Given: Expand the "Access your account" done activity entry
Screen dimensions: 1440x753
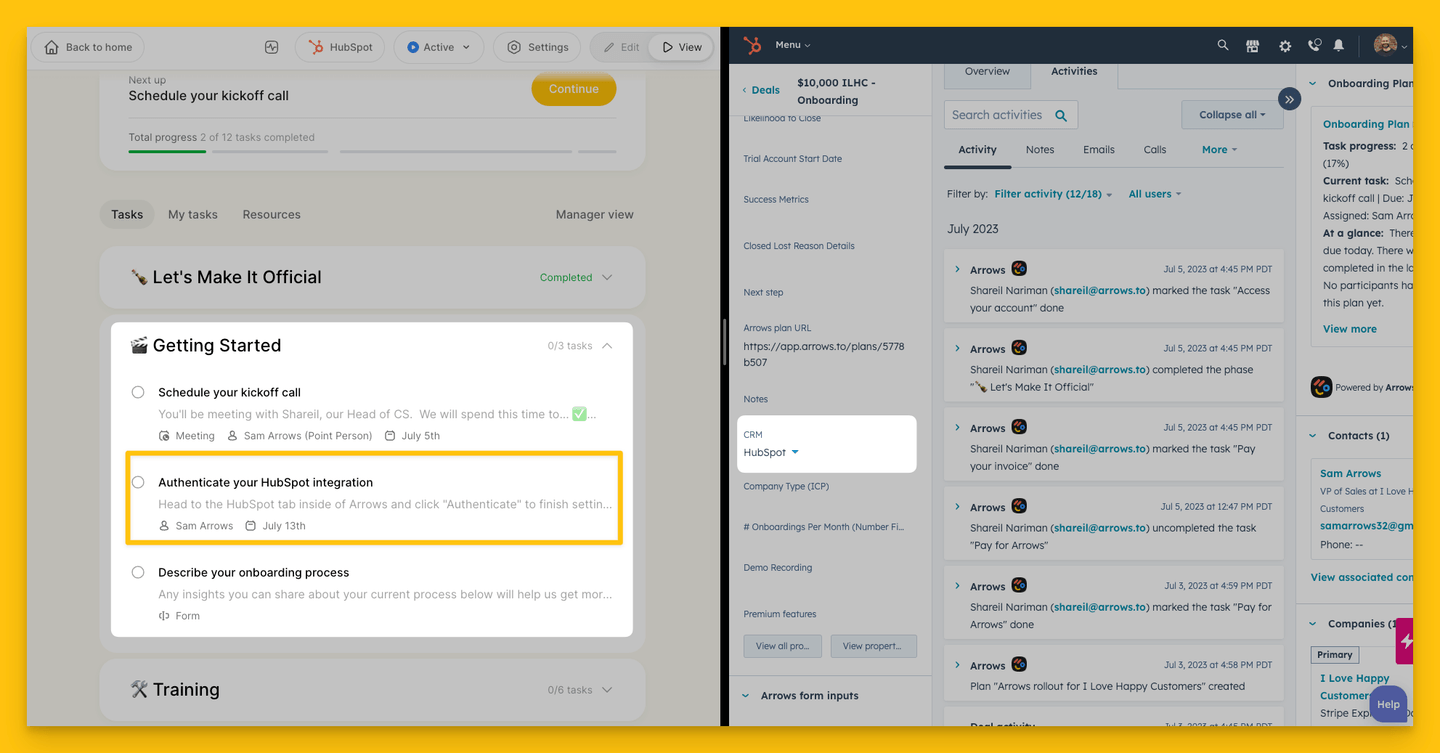Looking at the screenshot, I should point(957,270).
